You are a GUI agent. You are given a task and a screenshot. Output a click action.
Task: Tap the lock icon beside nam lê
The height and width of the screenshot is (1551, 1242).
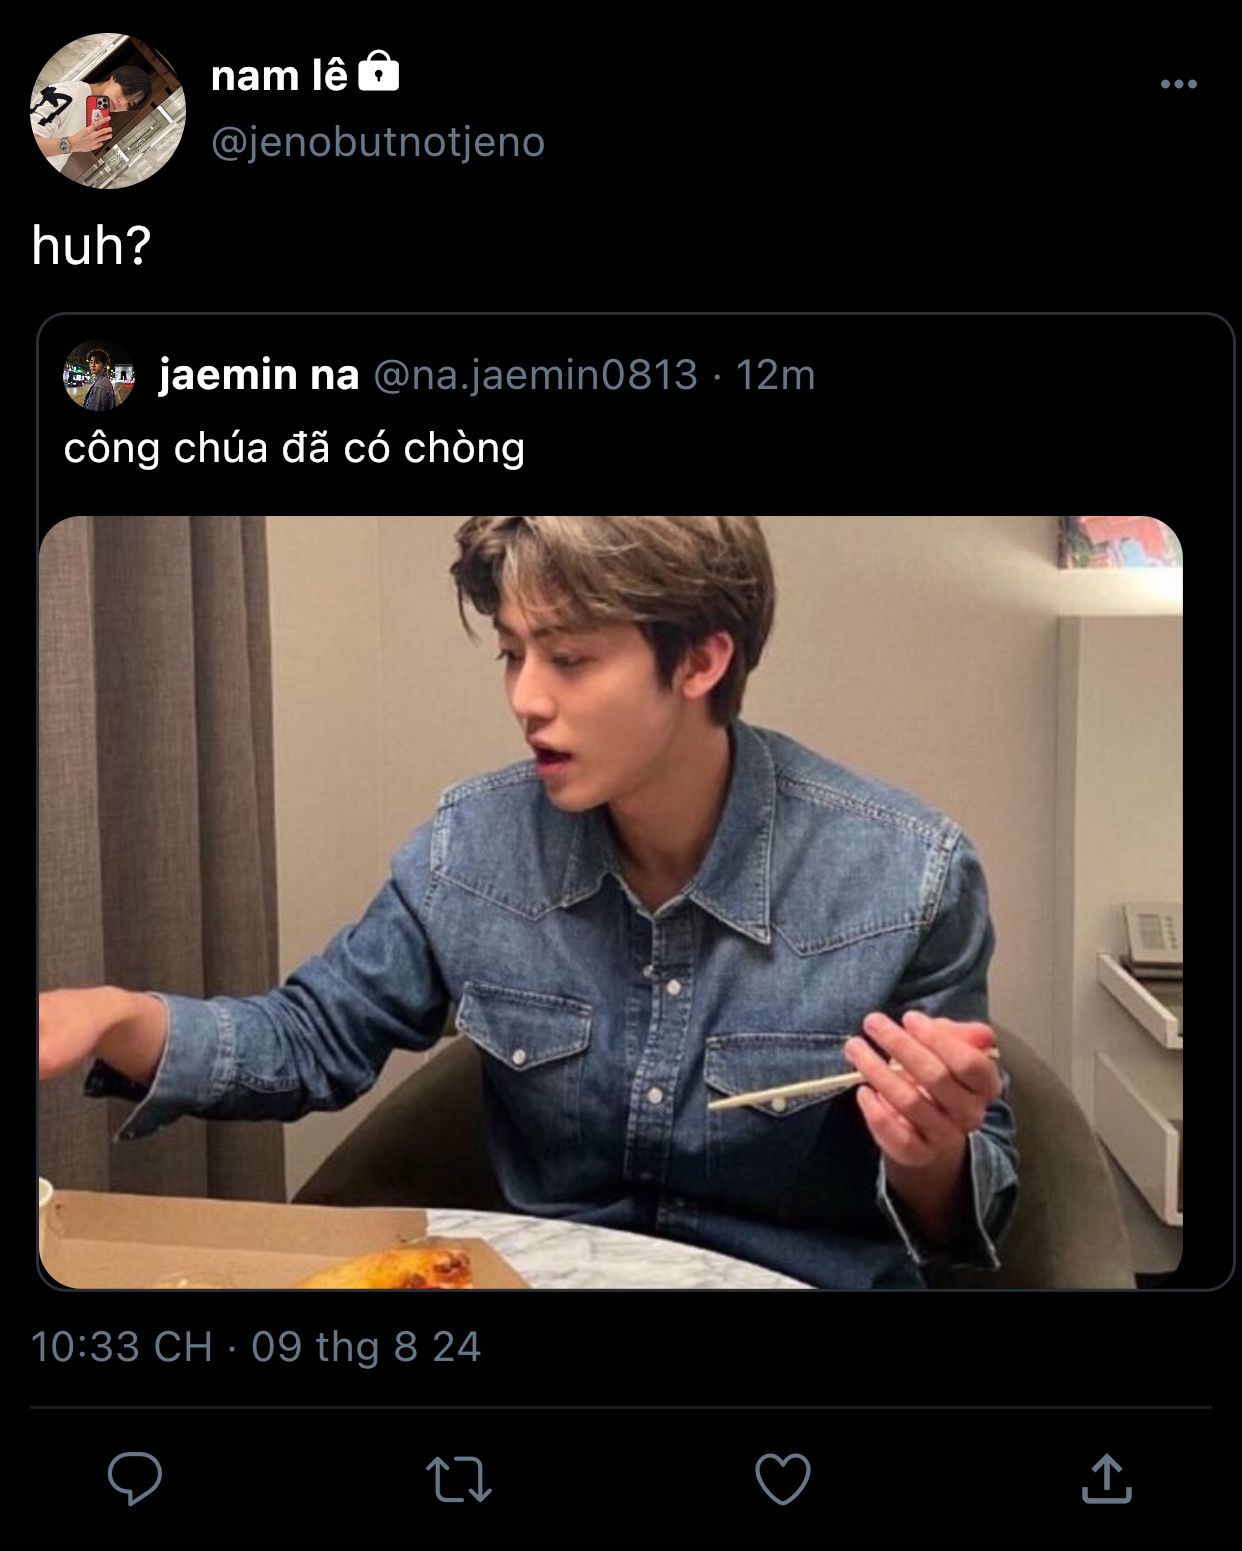click(x=378, y=72)
